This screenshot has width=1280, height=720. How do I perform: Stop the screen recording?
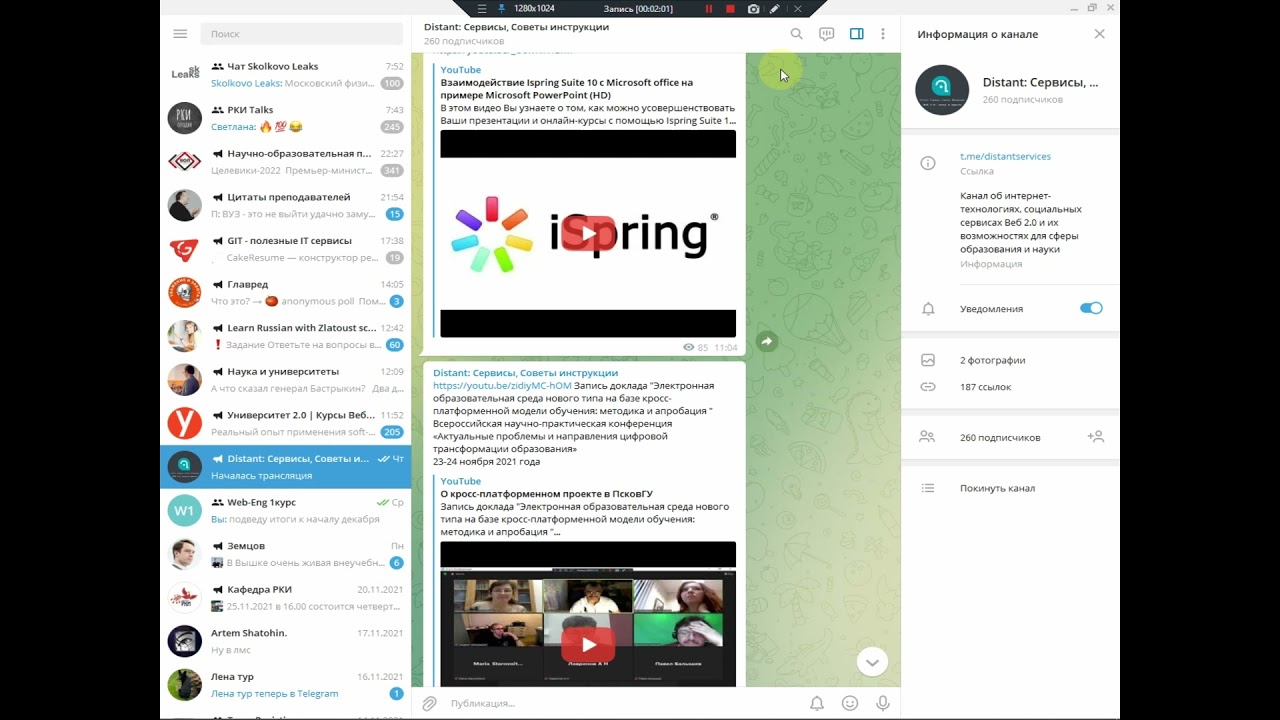(x=730, y=8)
